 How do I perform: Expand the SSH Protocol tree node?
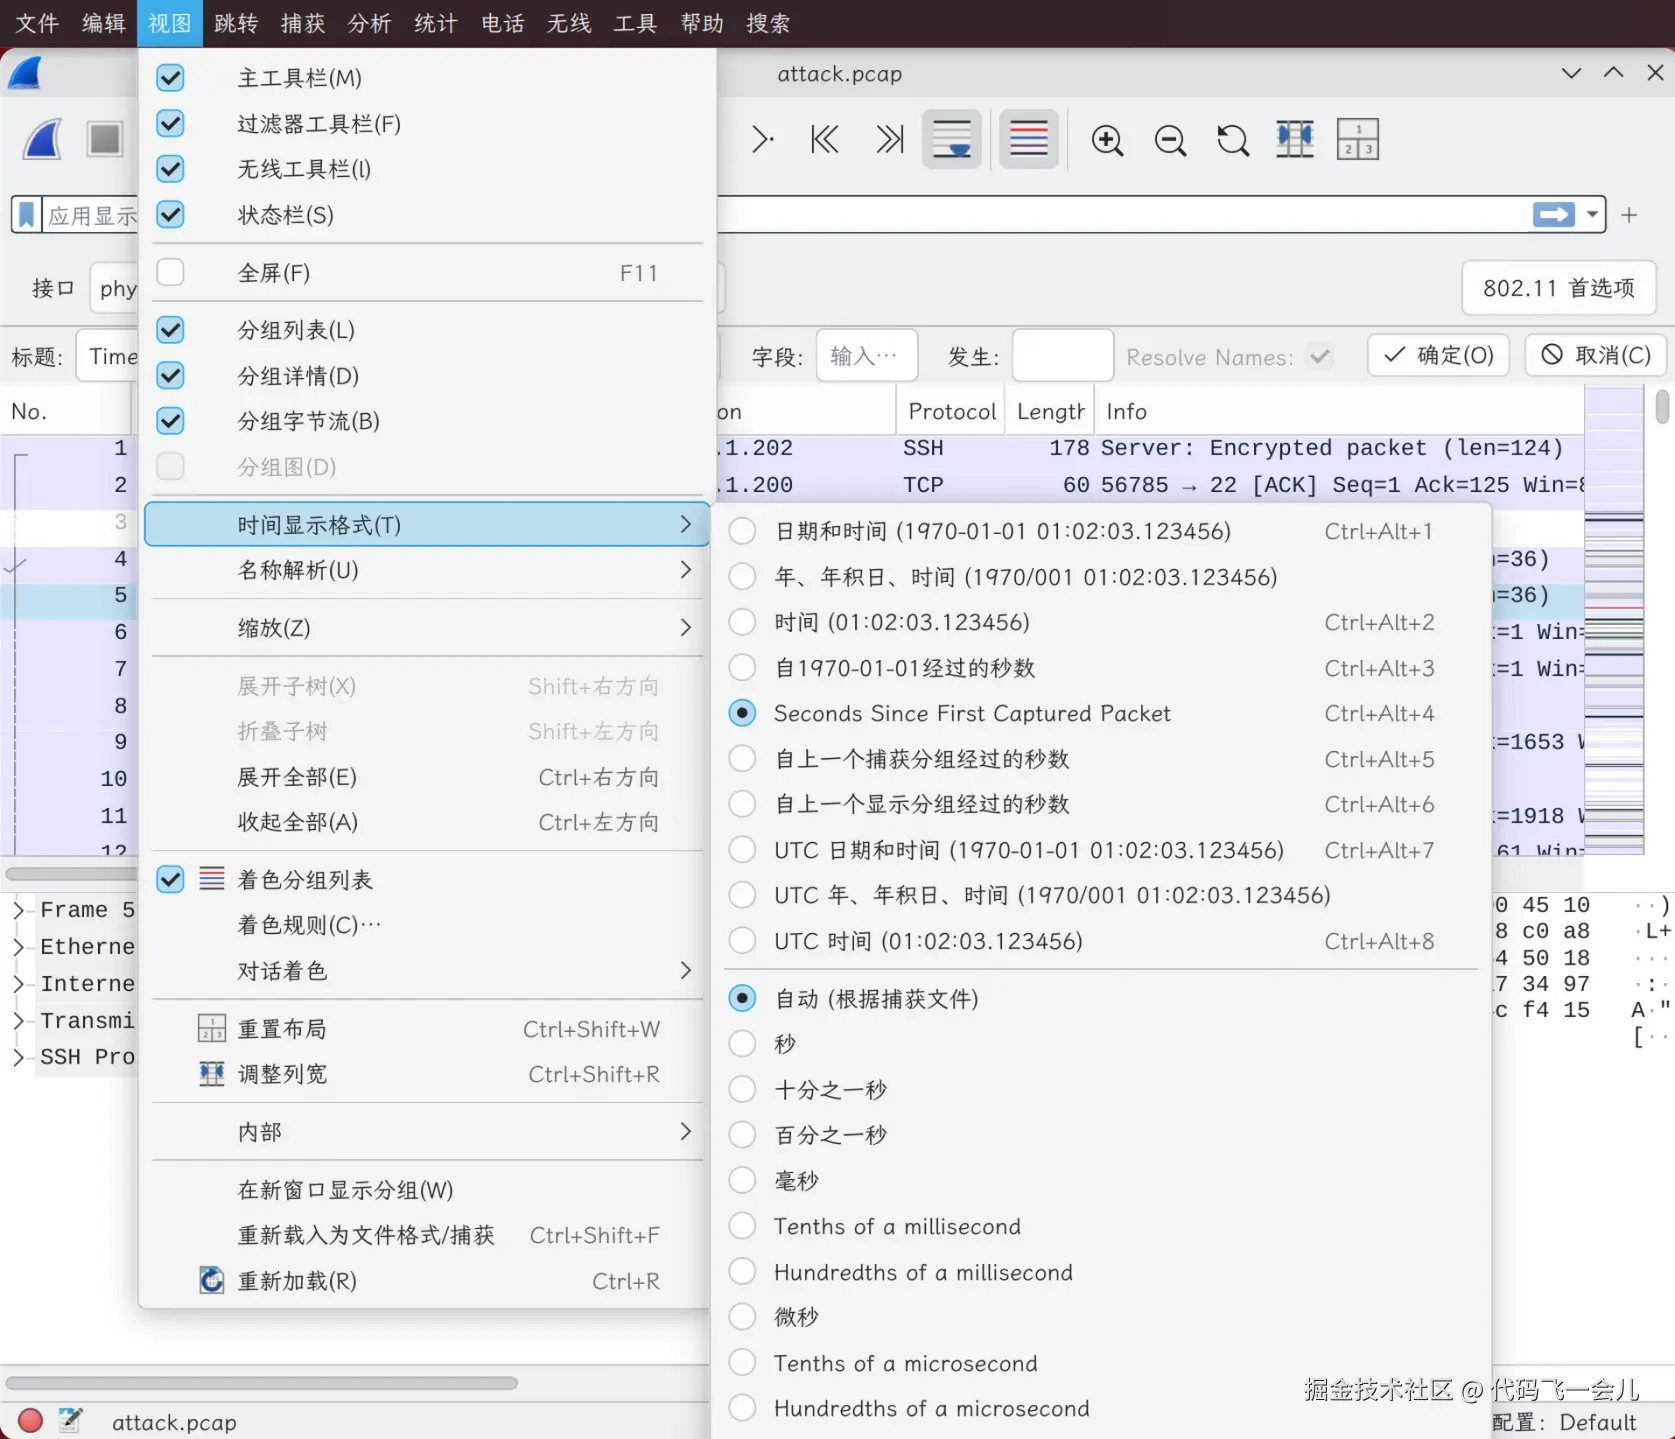coord(18,1057)
